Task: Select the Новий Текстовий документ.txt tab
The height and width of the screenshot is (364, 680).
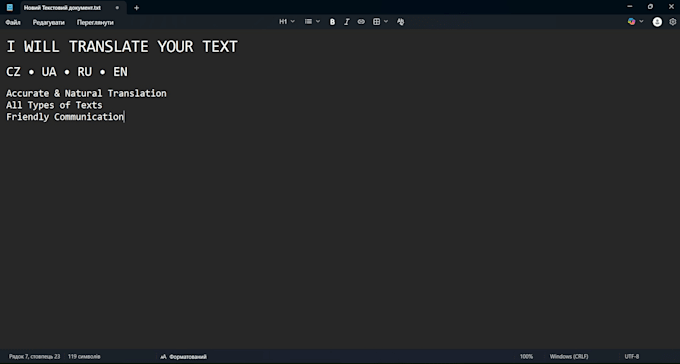Action: pyautogui.click(x=62, y=8)
